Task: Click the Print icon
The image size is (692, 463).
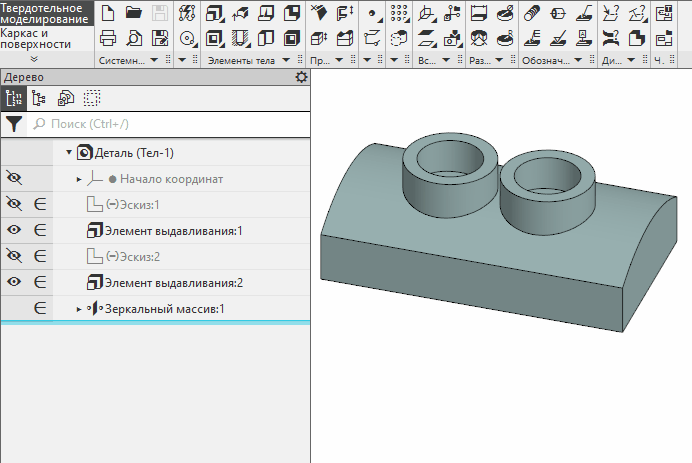Action: coord(108,38)
